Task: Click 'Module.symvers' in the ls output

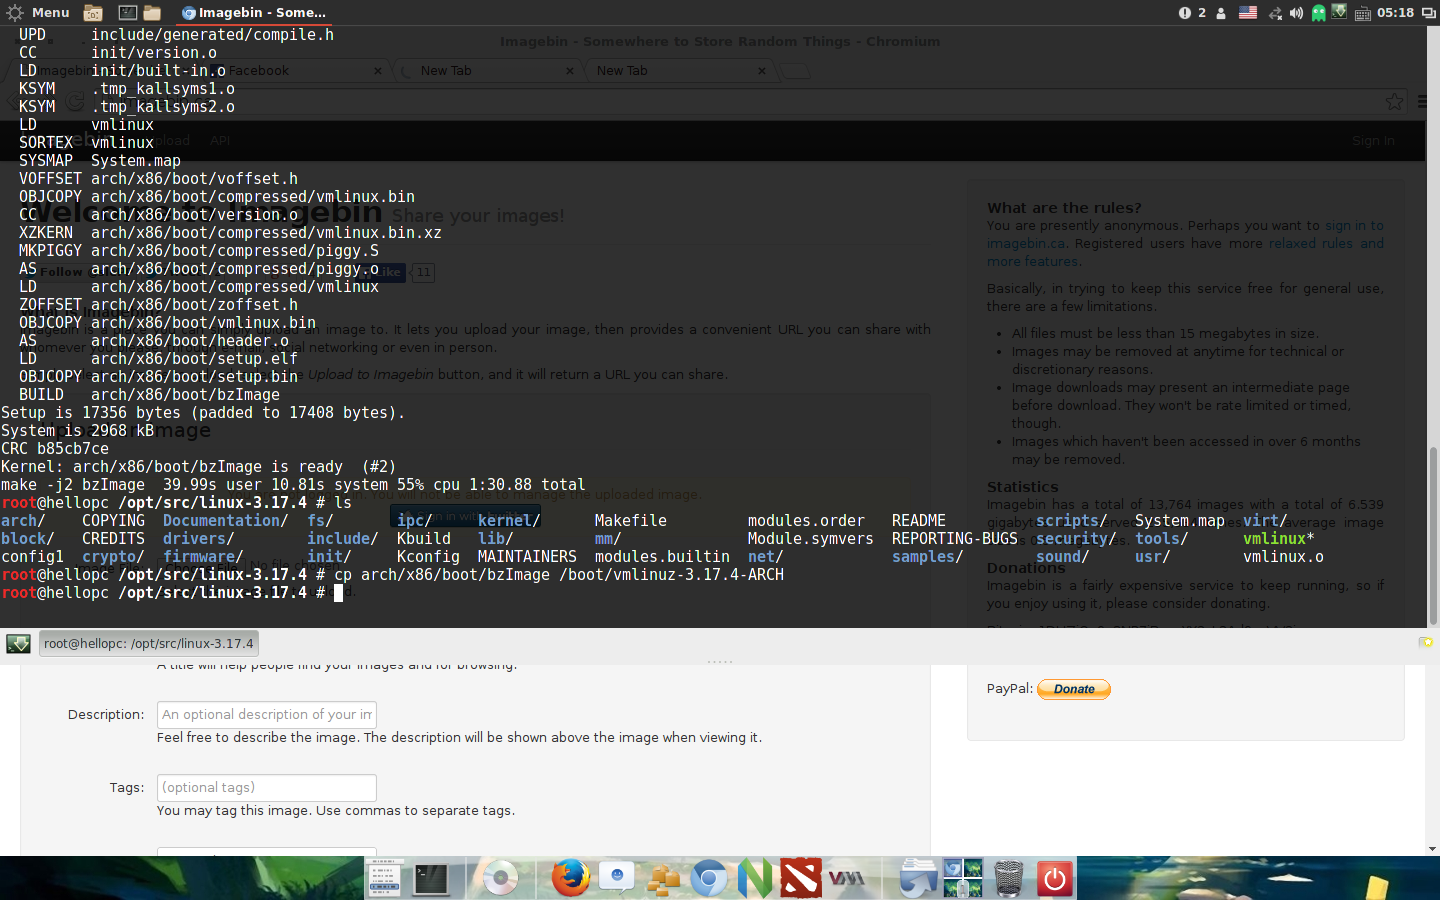Action: coord(811,539)
